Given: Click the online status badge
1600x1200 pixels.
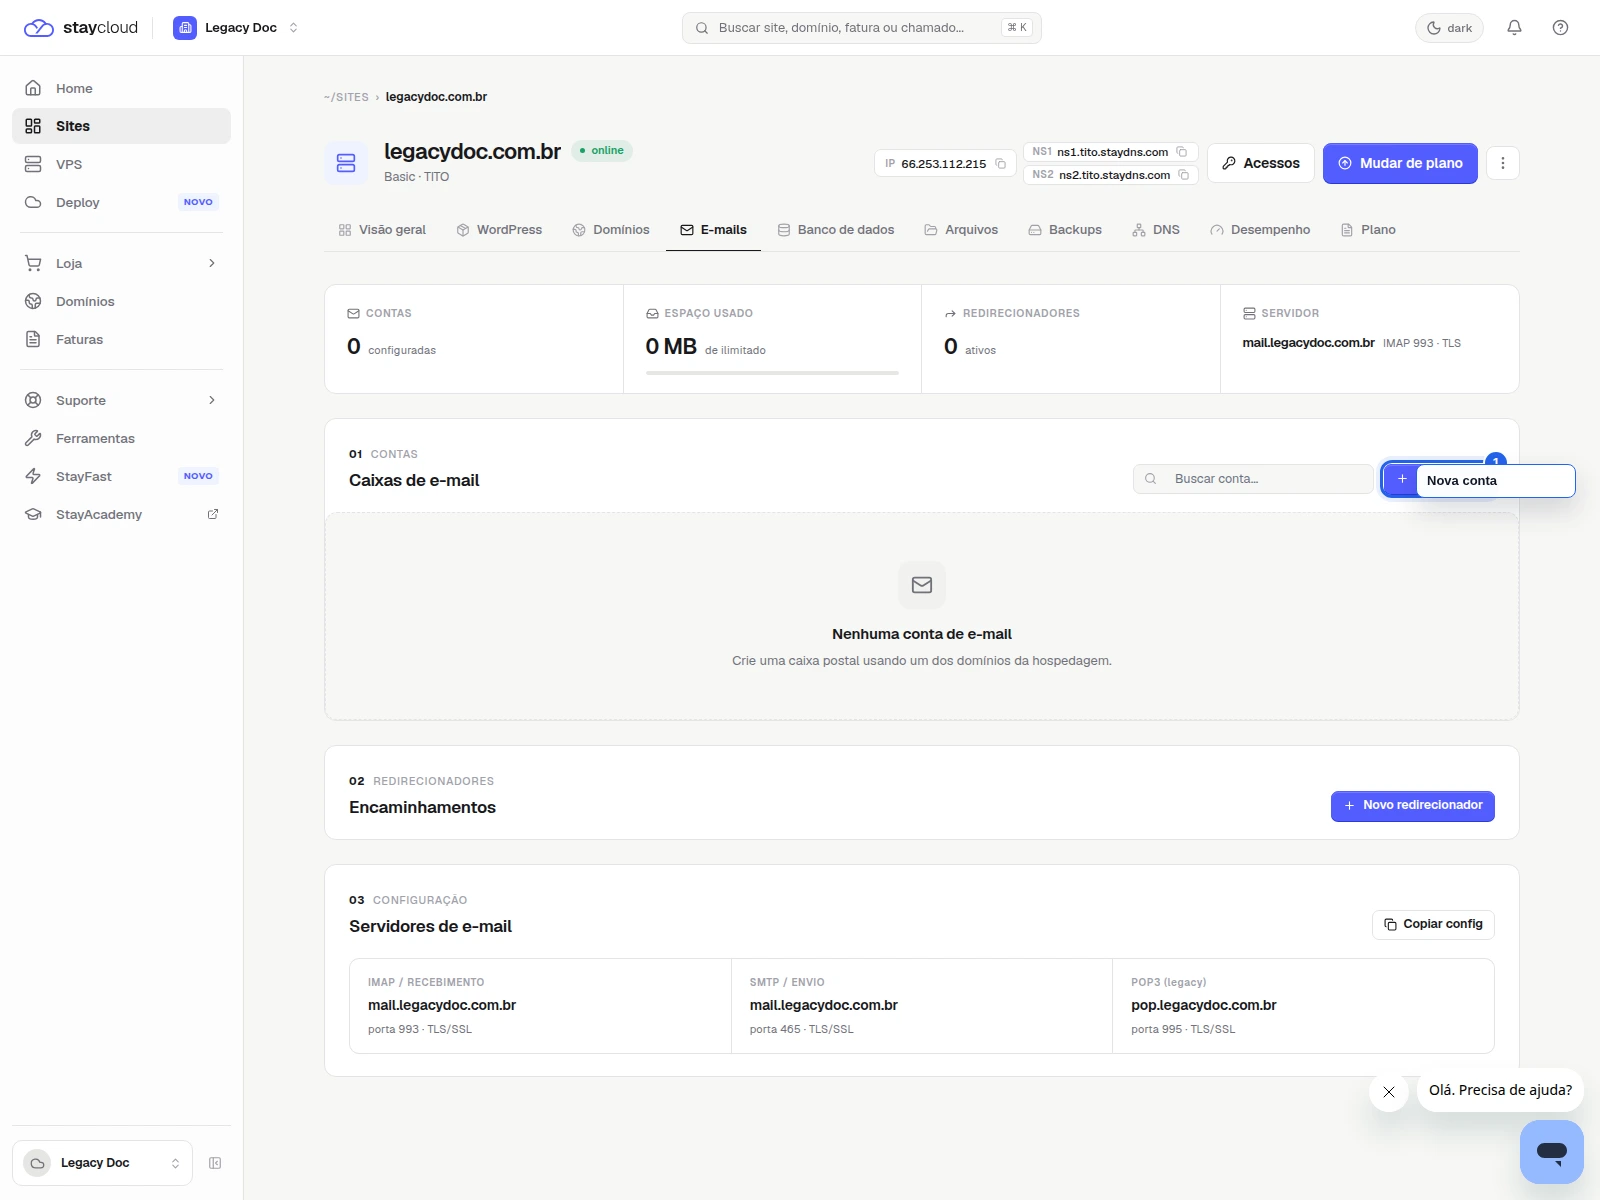Looking at the screenshot, I should point(602,151).
